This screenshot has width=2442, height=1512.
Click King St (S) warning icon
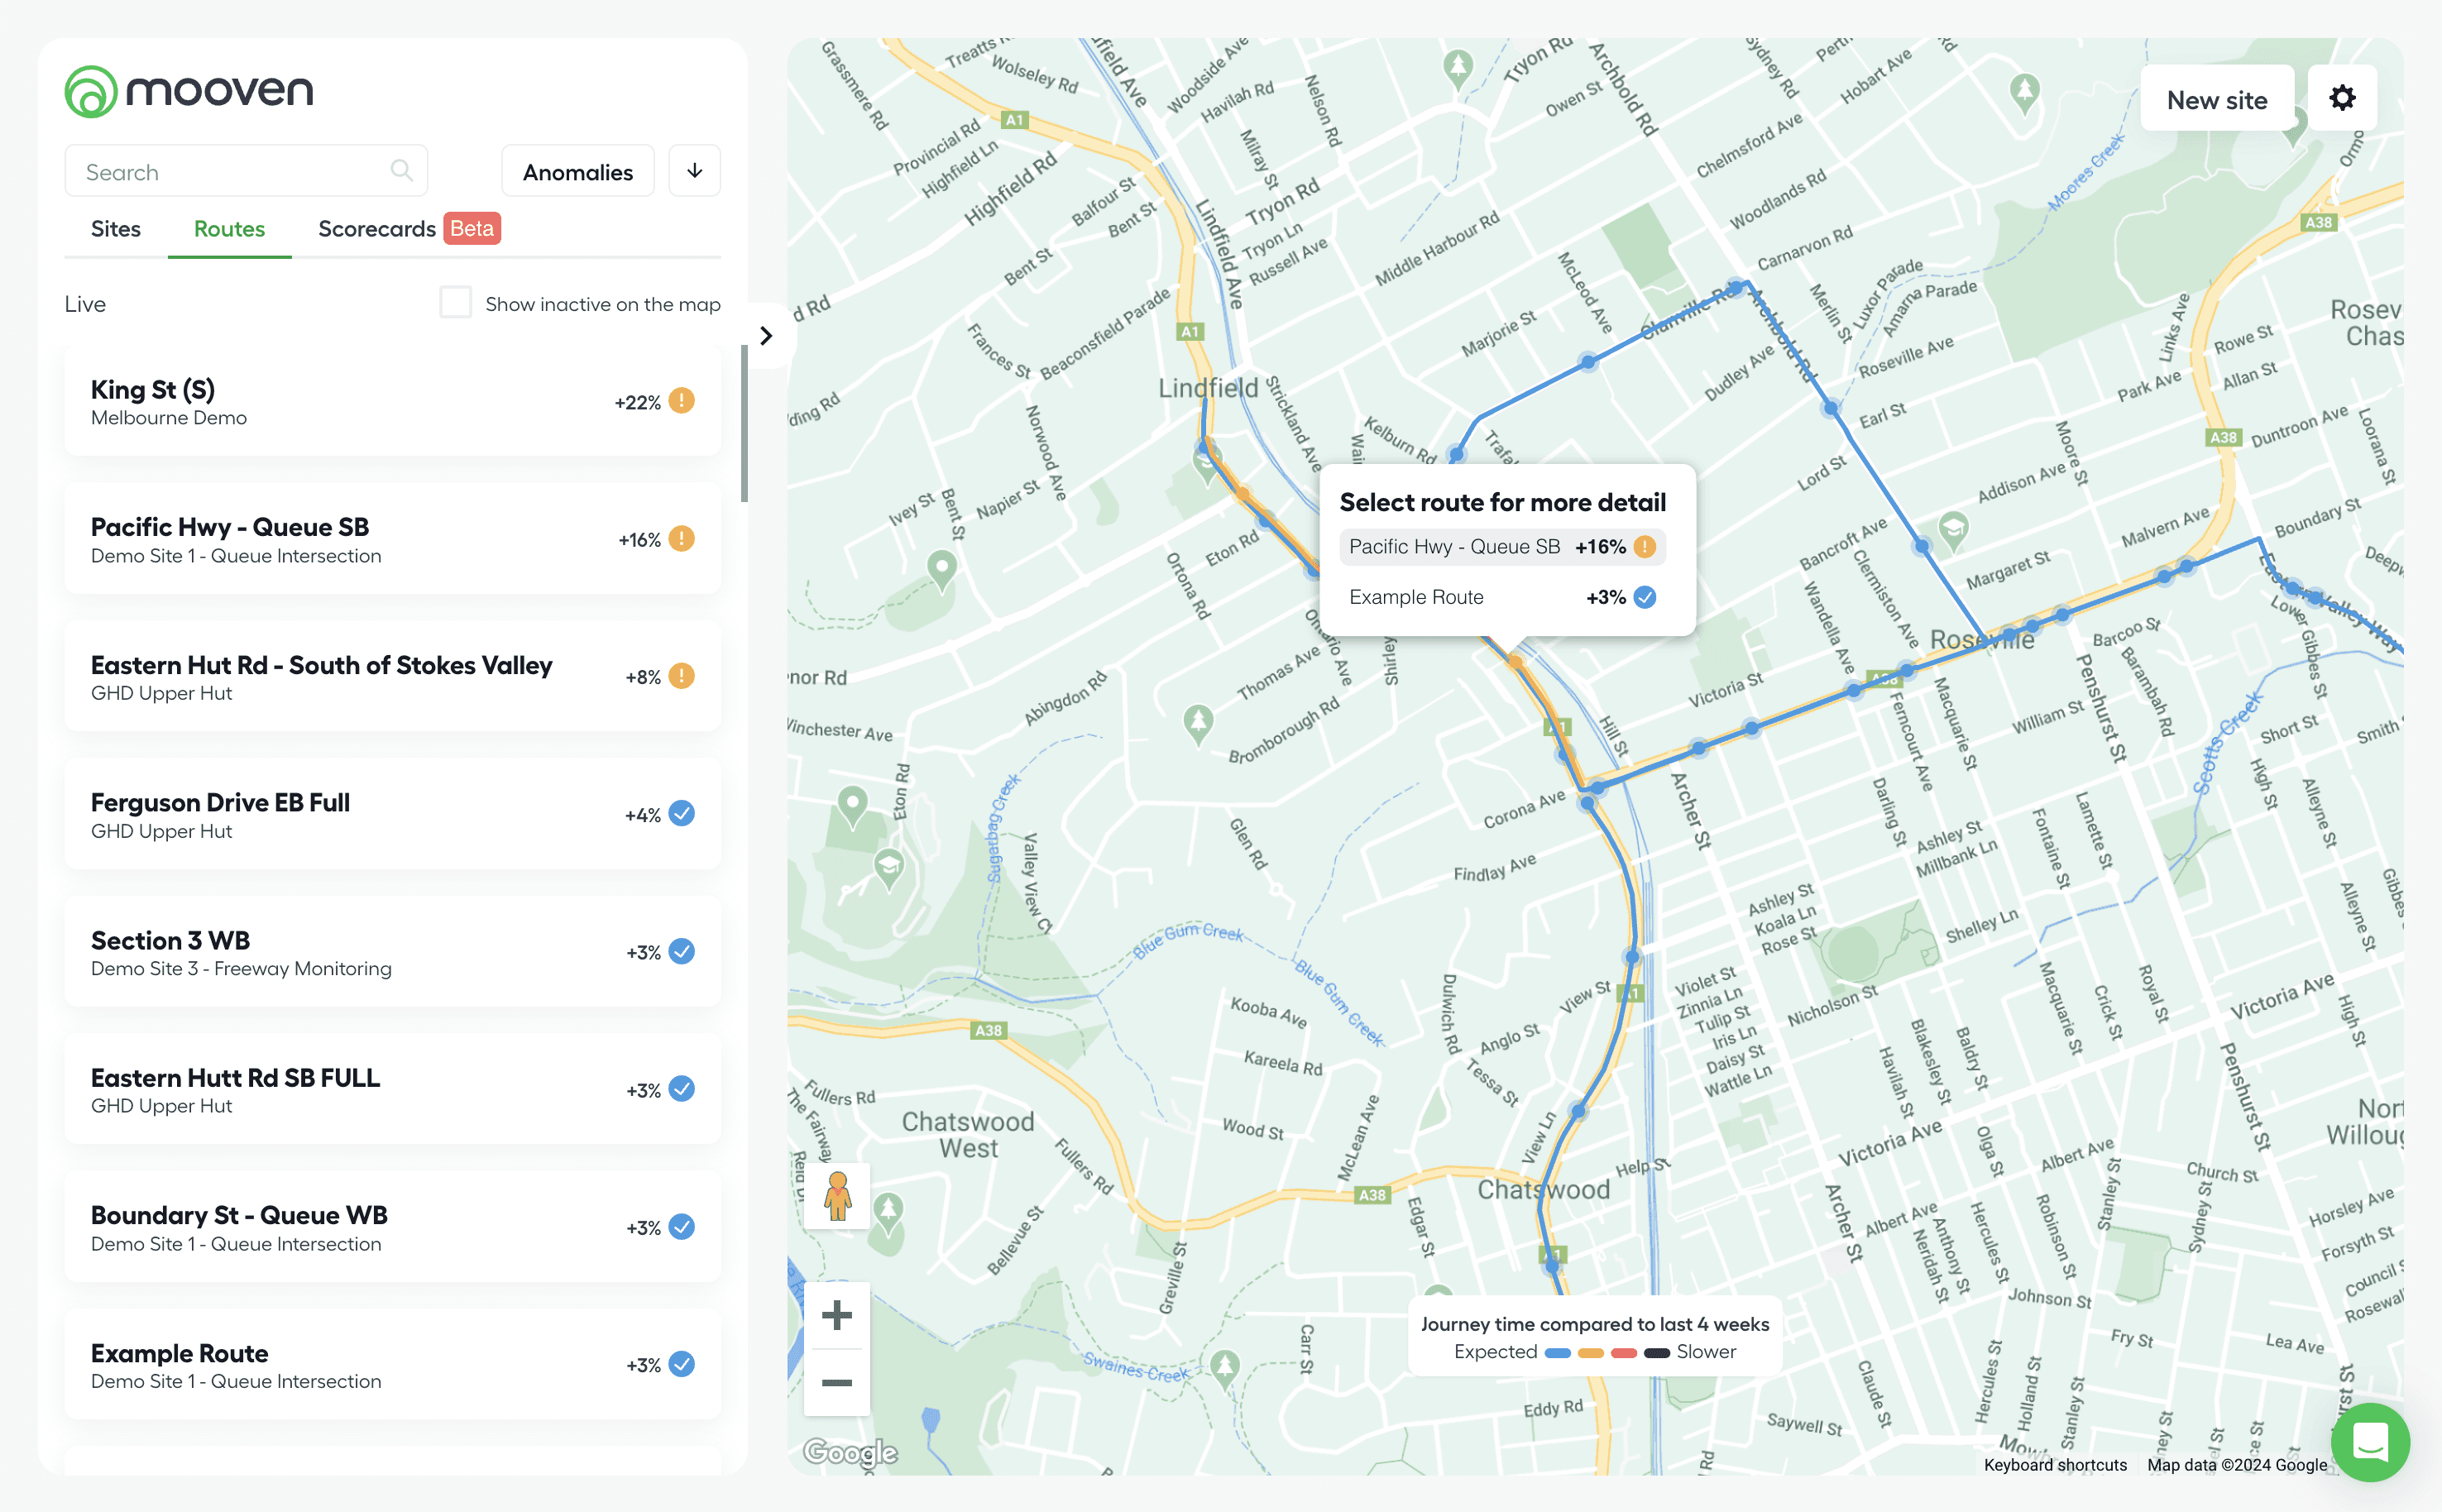(x=682, y=401)
